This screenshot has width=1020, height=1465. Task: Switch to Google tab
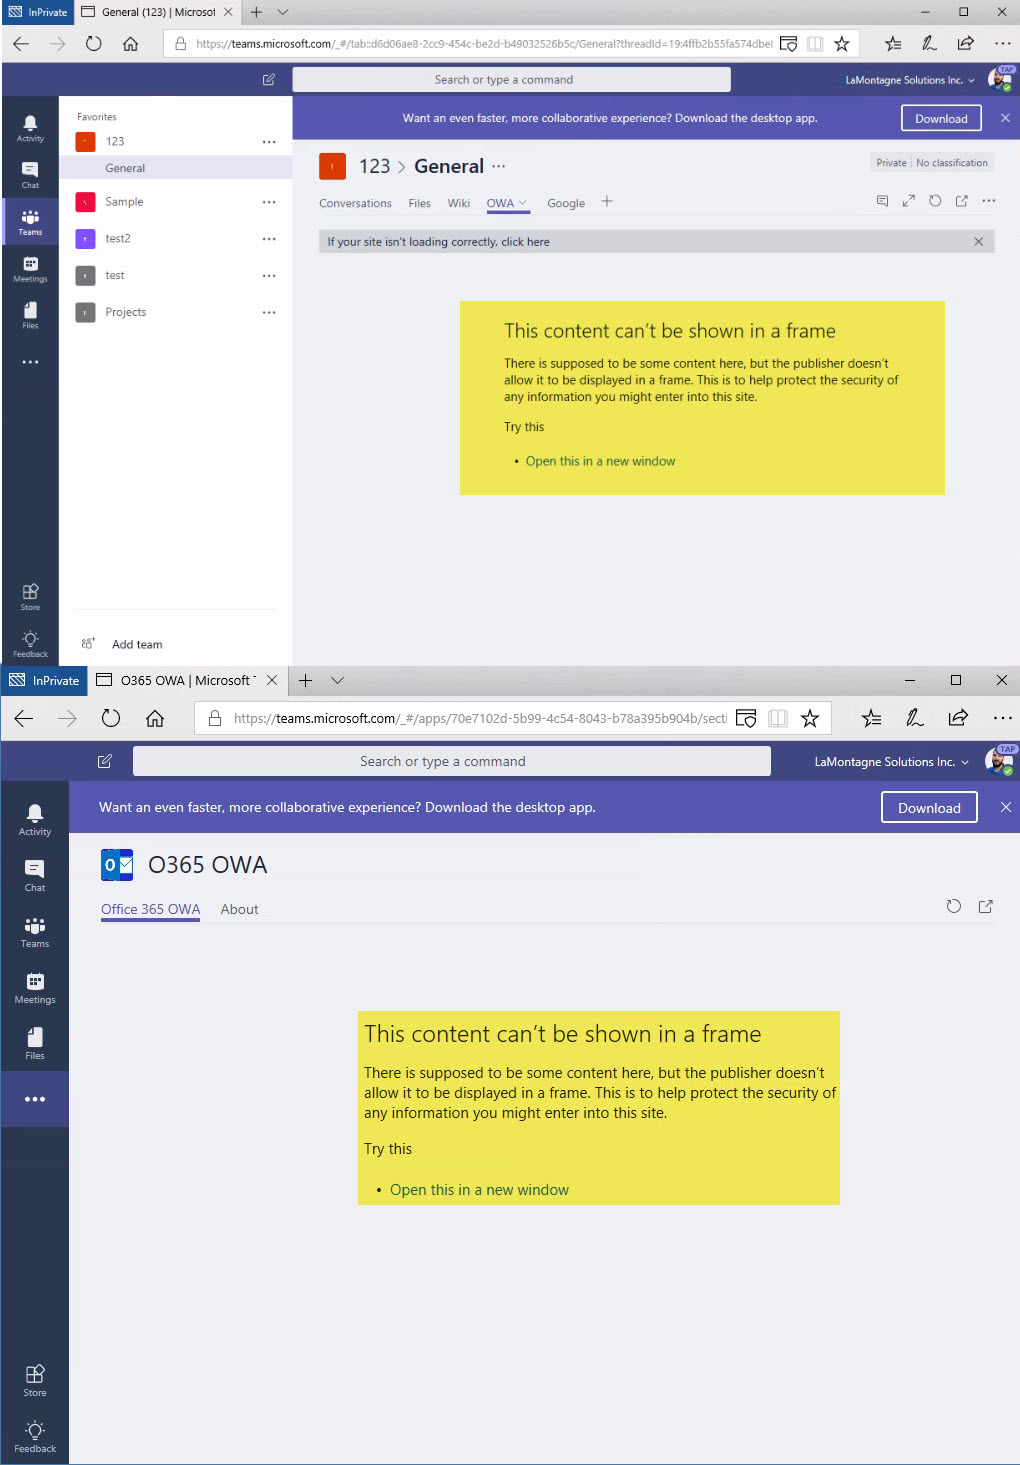pyautogui.click(x=566, y=203)
